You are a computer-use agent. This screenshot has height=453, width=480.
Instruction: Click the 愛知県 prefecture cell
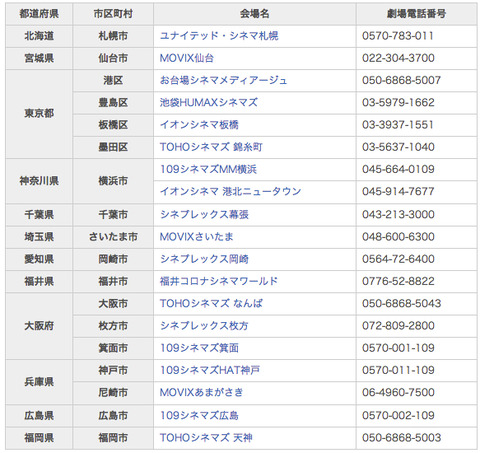pos(39,259)
